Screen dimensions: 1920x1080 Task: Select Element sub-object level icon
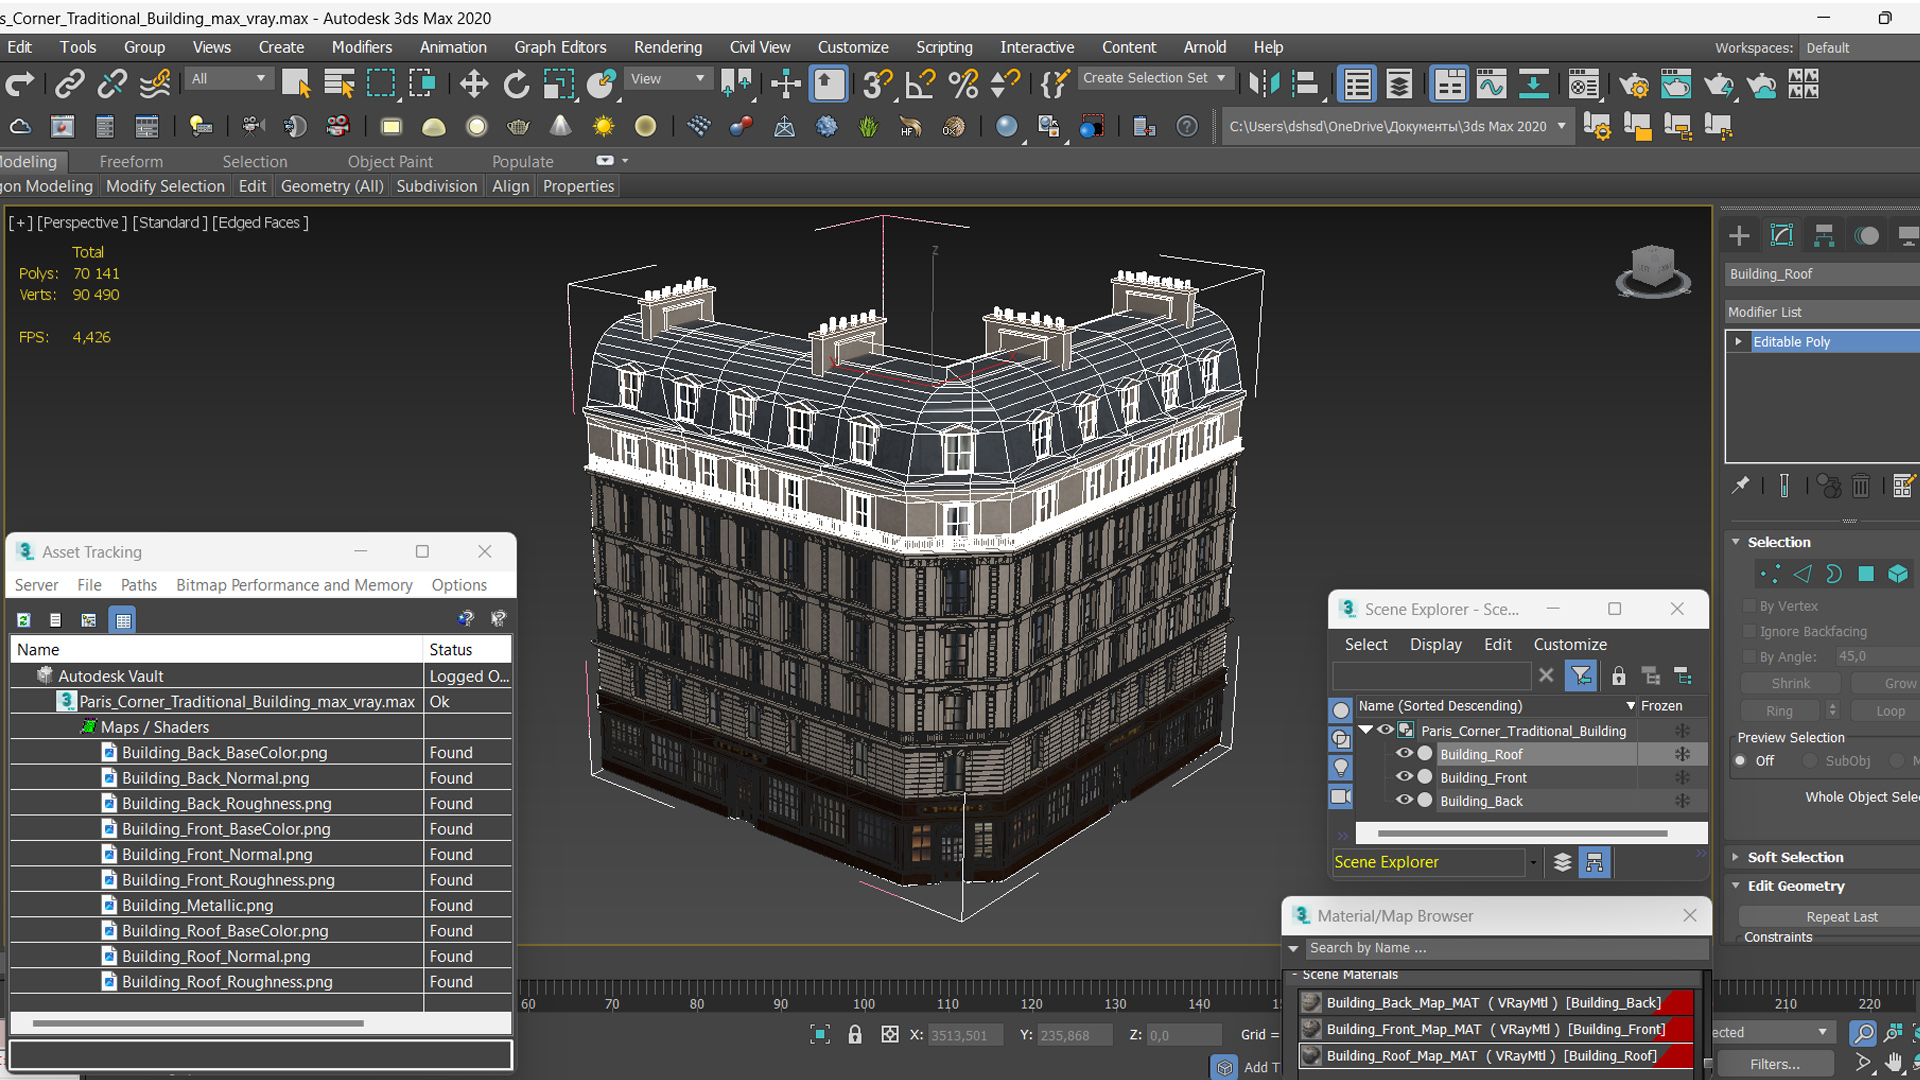click(1898, 574)
